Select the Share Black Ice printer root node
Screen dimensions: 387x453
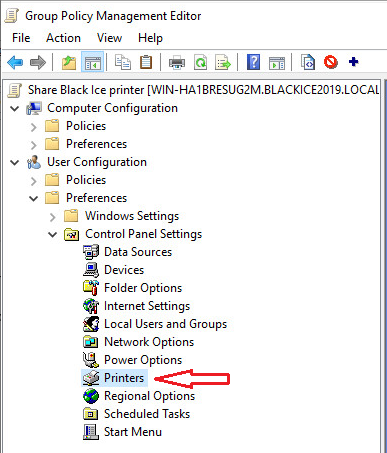(203, 90)
